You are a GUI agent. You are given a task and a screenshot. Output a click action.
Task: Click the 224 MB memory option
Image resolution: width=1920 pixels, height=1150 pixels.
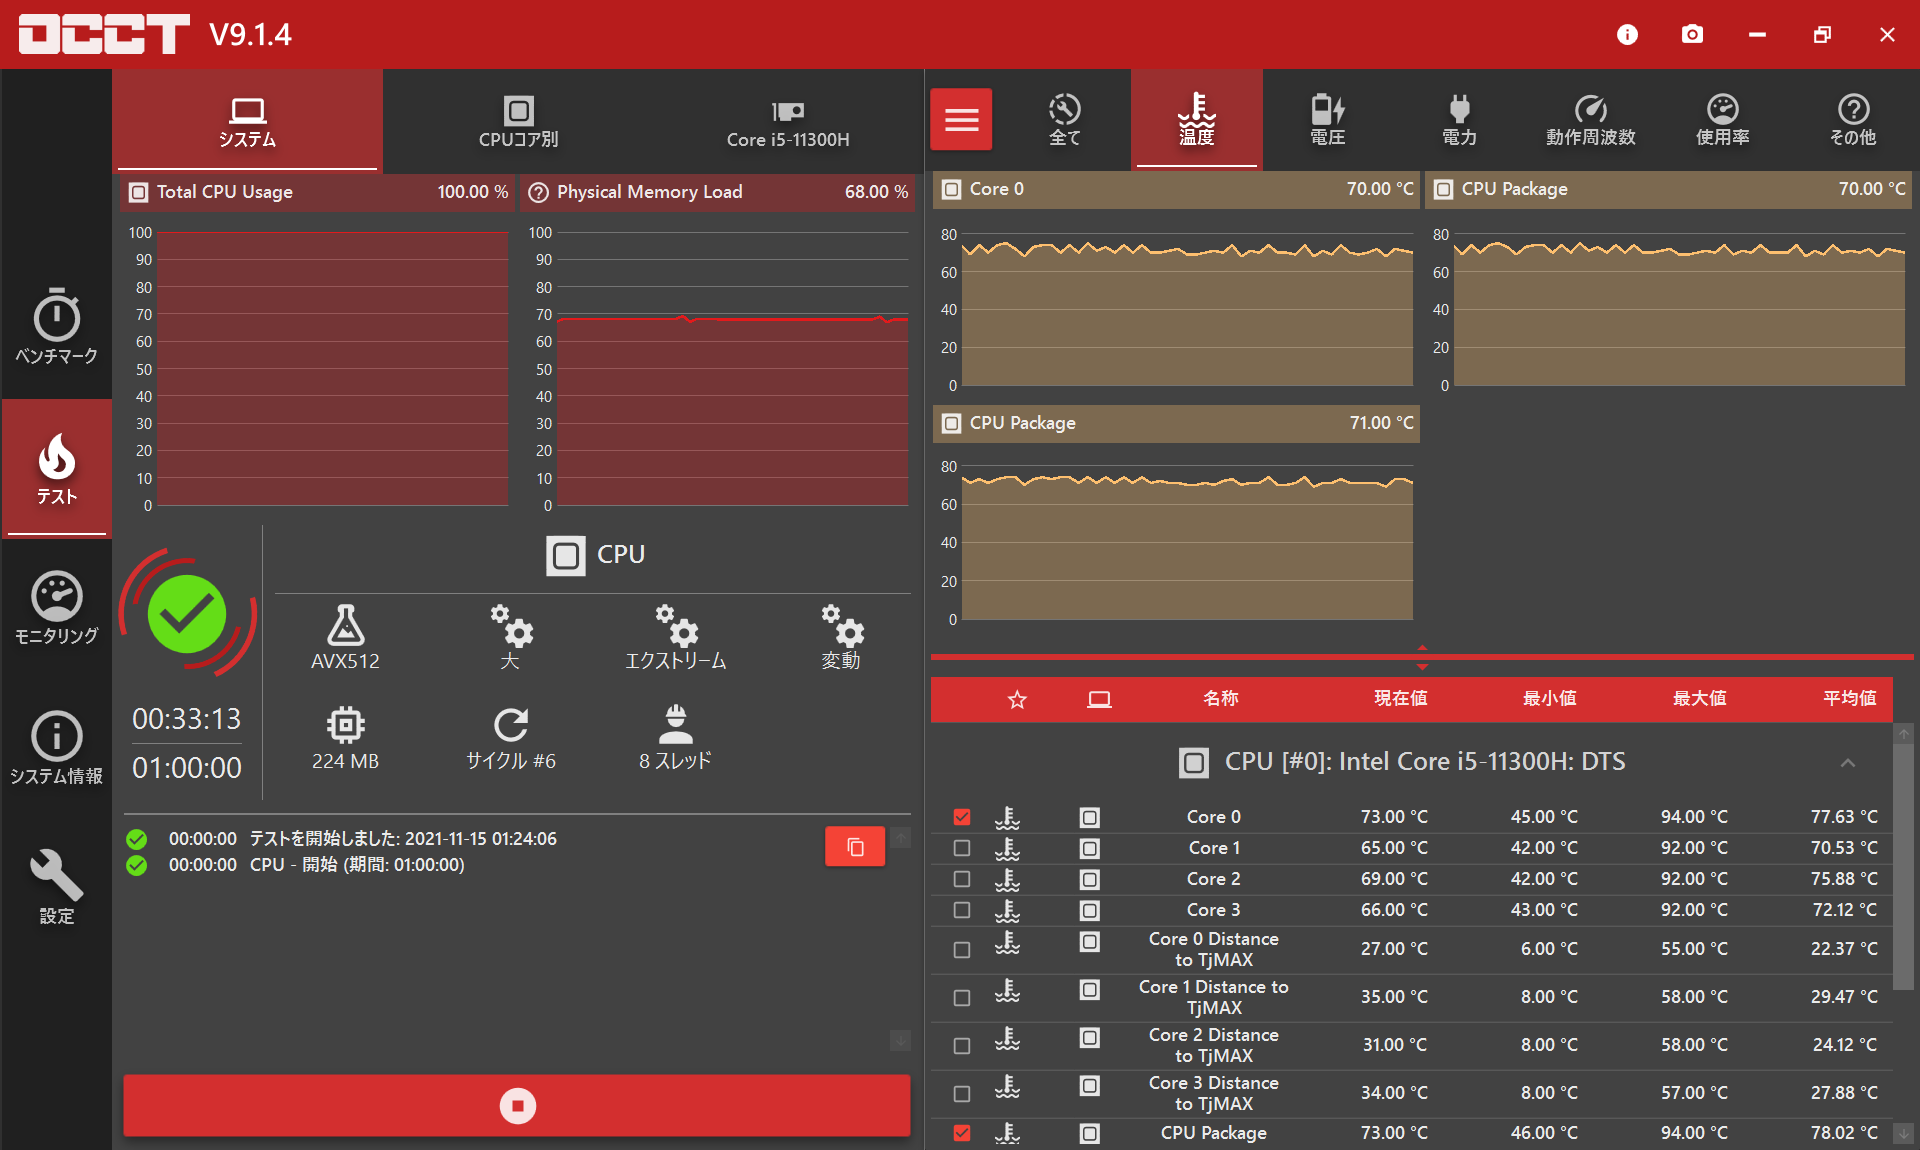coord(345,738)
